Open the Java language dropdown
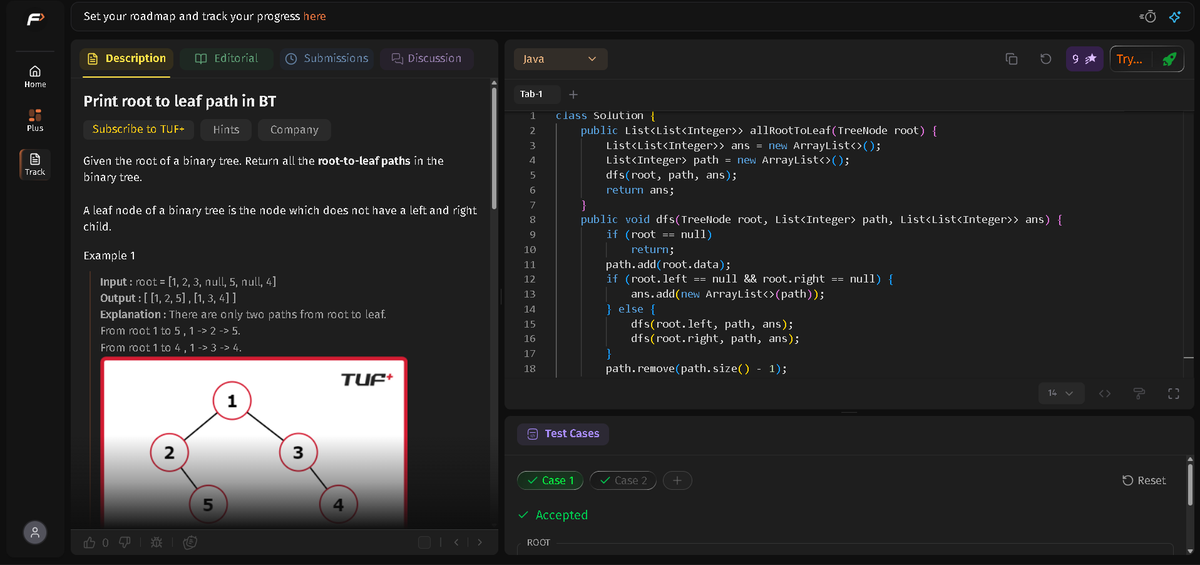The width and height of the screenshot is (1200, 565). click(x=561, y=59)
